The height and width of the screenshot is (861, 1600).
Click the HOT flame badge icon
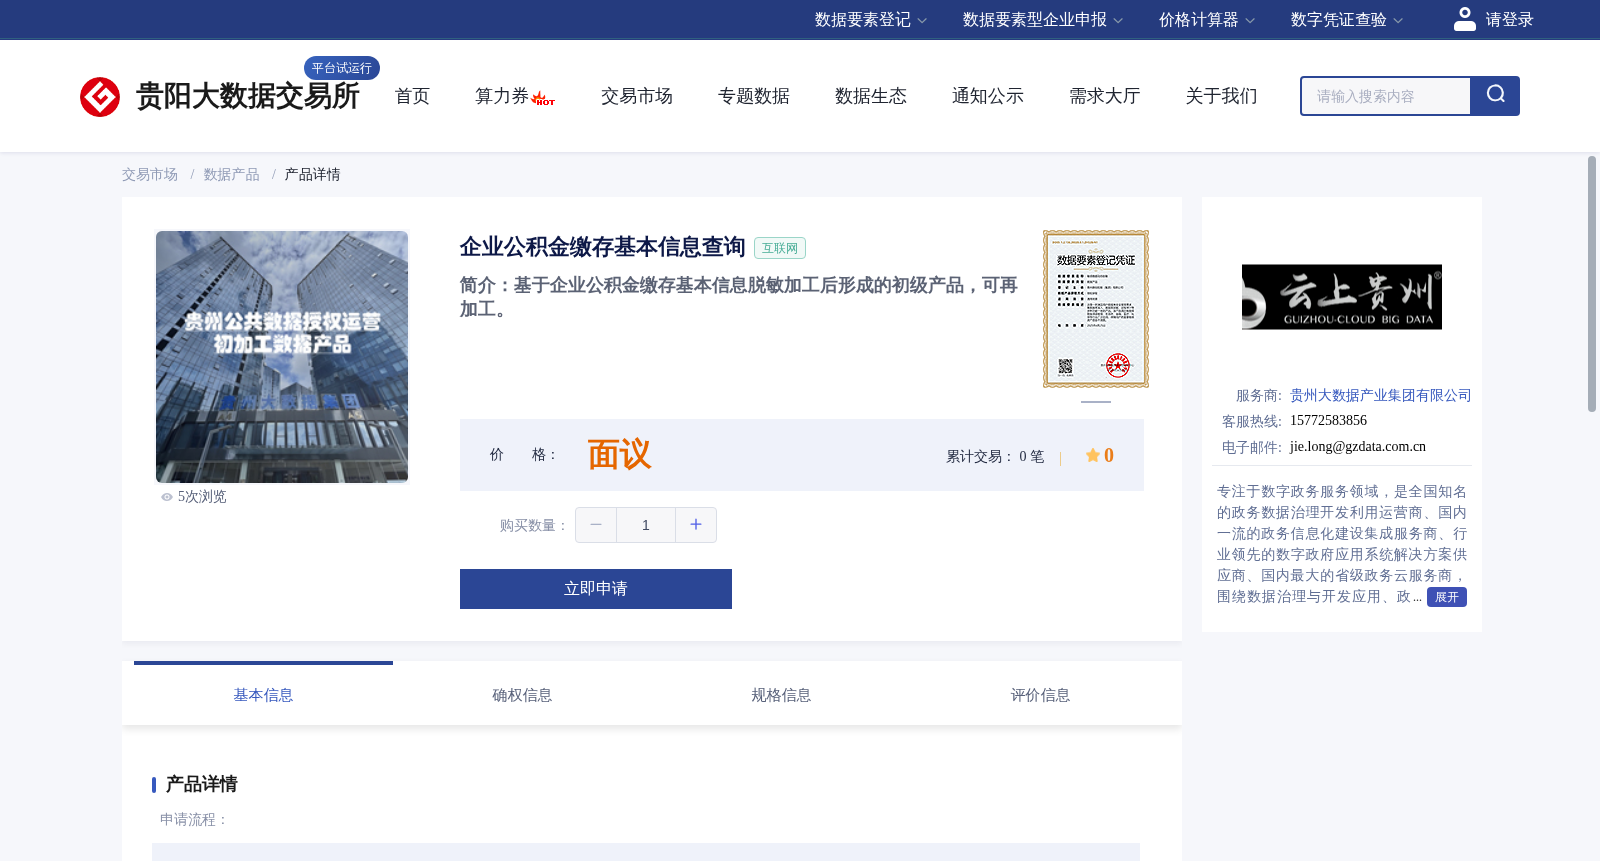(543, 99)
